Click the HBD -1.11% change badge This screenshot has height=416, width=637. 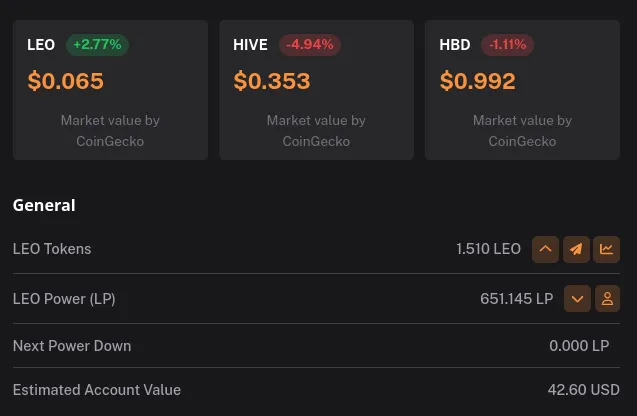coord(507,45)
